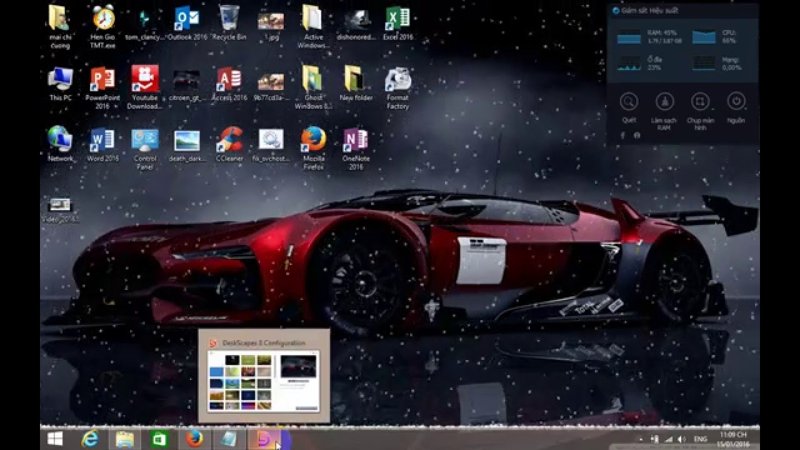Click the Nguồn power button in widget
Image resolution: width=800 pixels, height=450 pixels.
[x=736, y=107]
